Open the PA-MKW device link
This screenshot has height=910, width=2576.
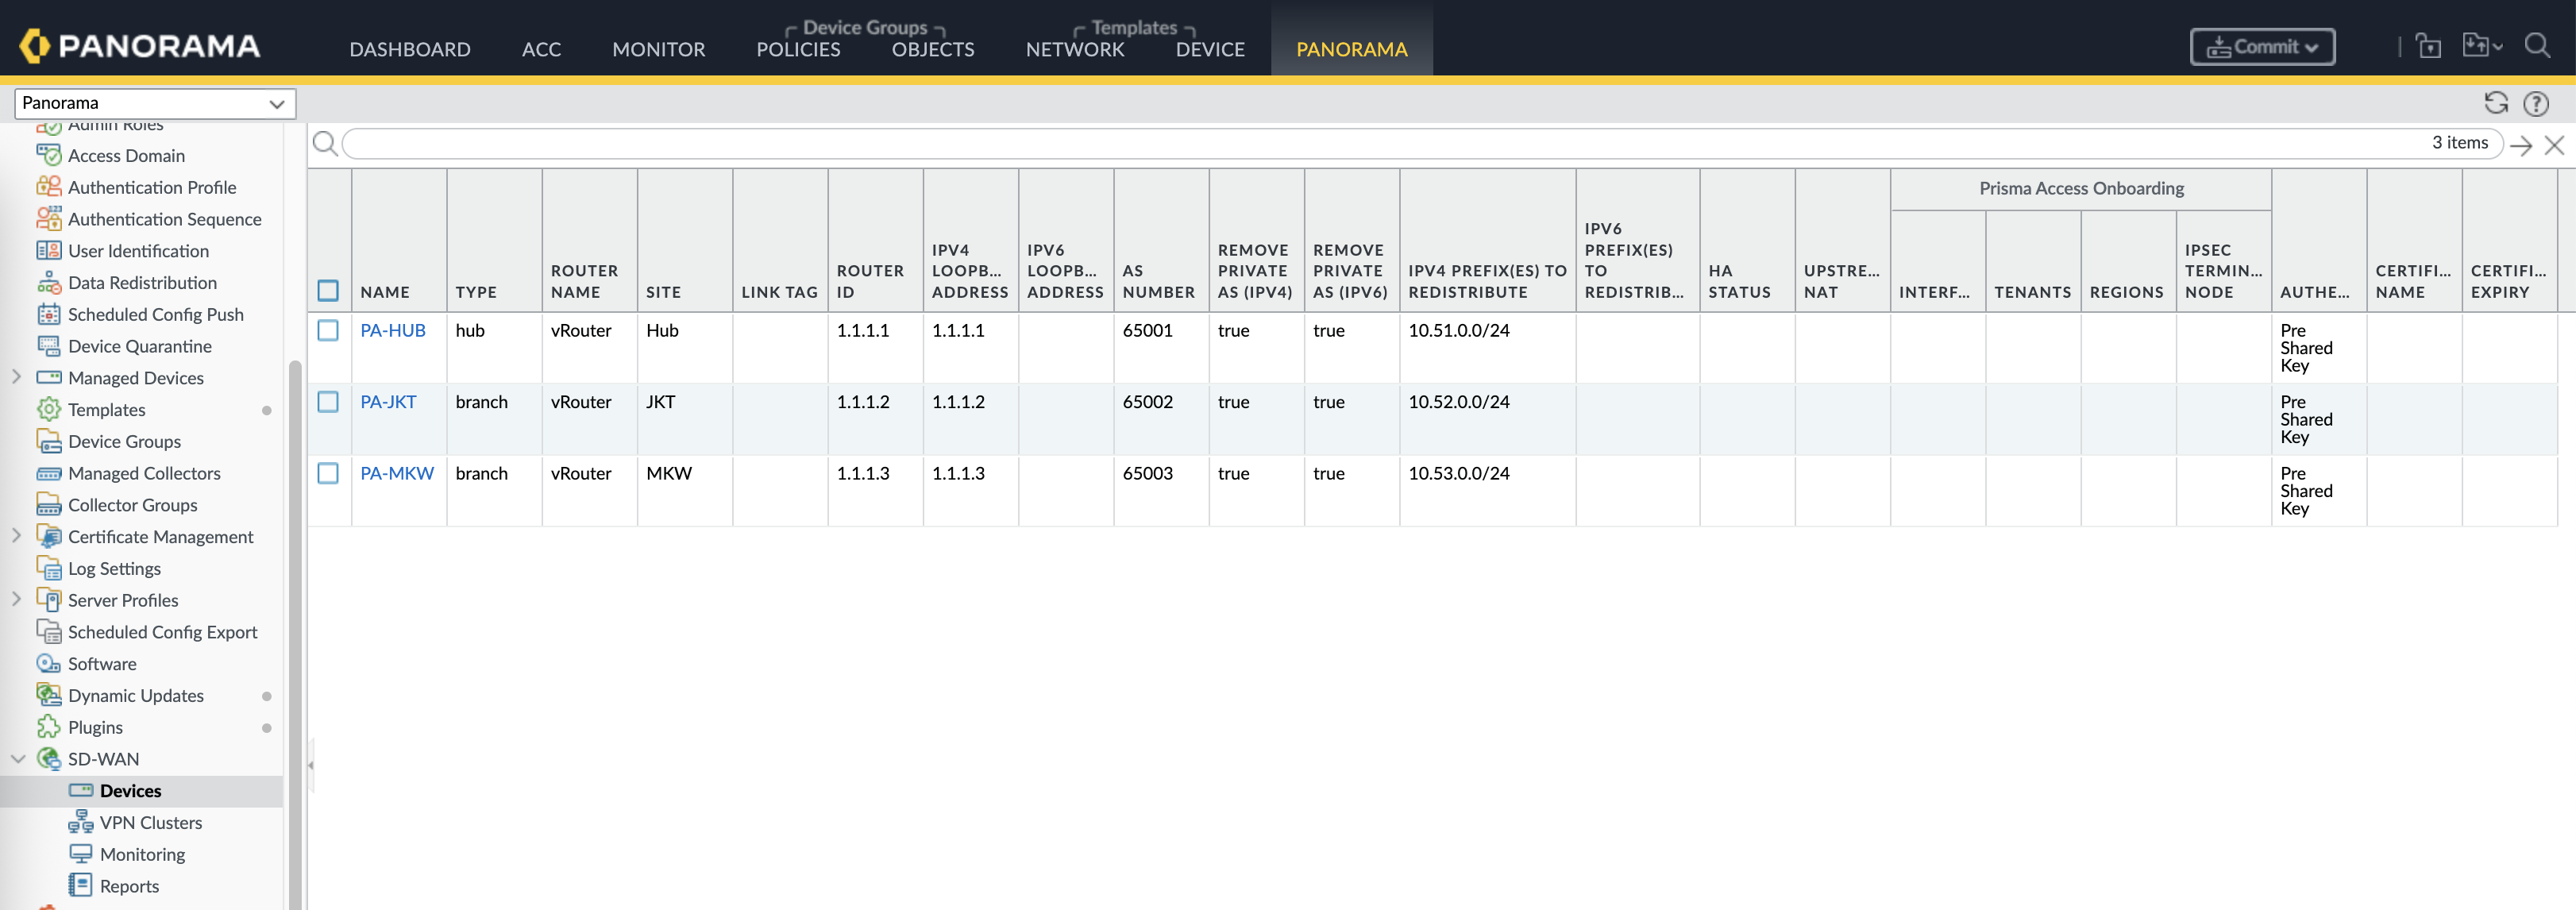tap(397, 473)
